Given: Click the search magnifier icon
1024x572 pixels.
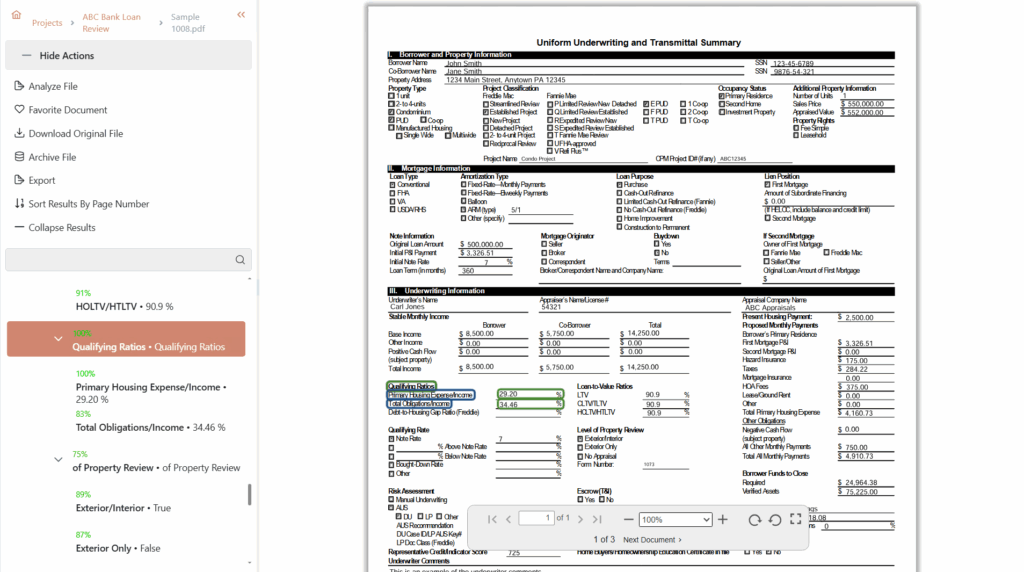Looking at the screenshot, I should click(240, 260).
